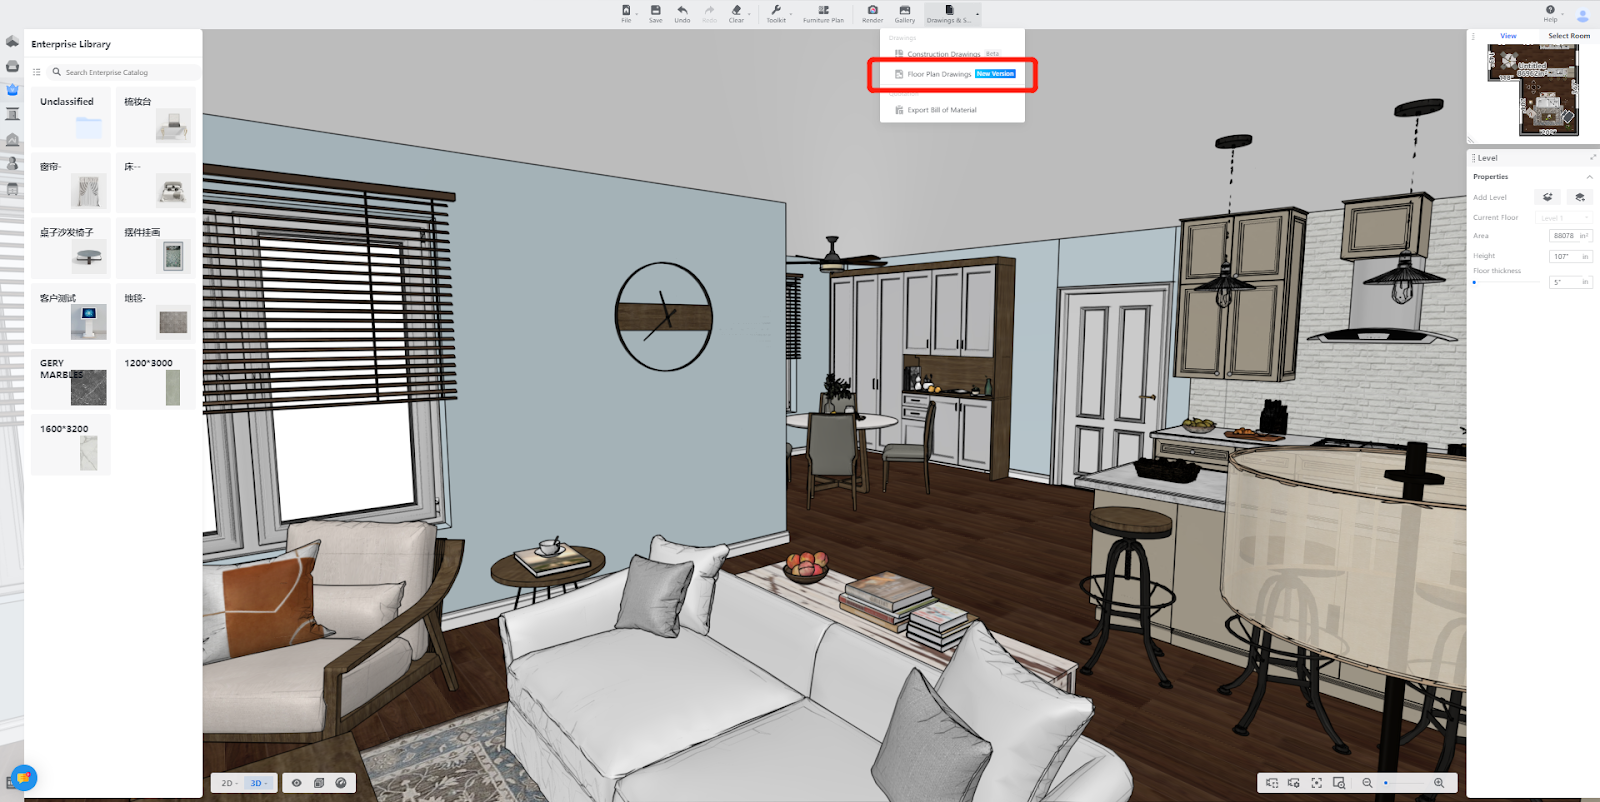Switch to 3D view mode
Viewport: 1600px width, 802px height.
tap(257, 783)
